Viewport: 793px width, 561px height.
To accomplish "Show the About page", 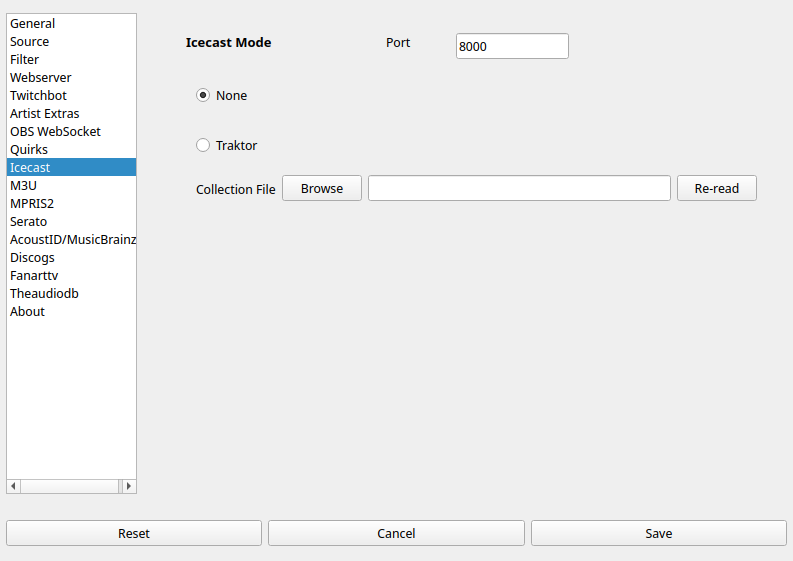I will (x=28, y=312).
